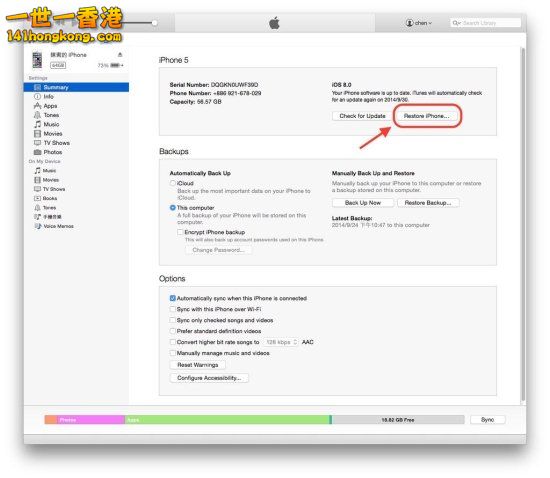550x478 pixels.
Task: Click the orange segment of the storage bar
Action: 51,420
